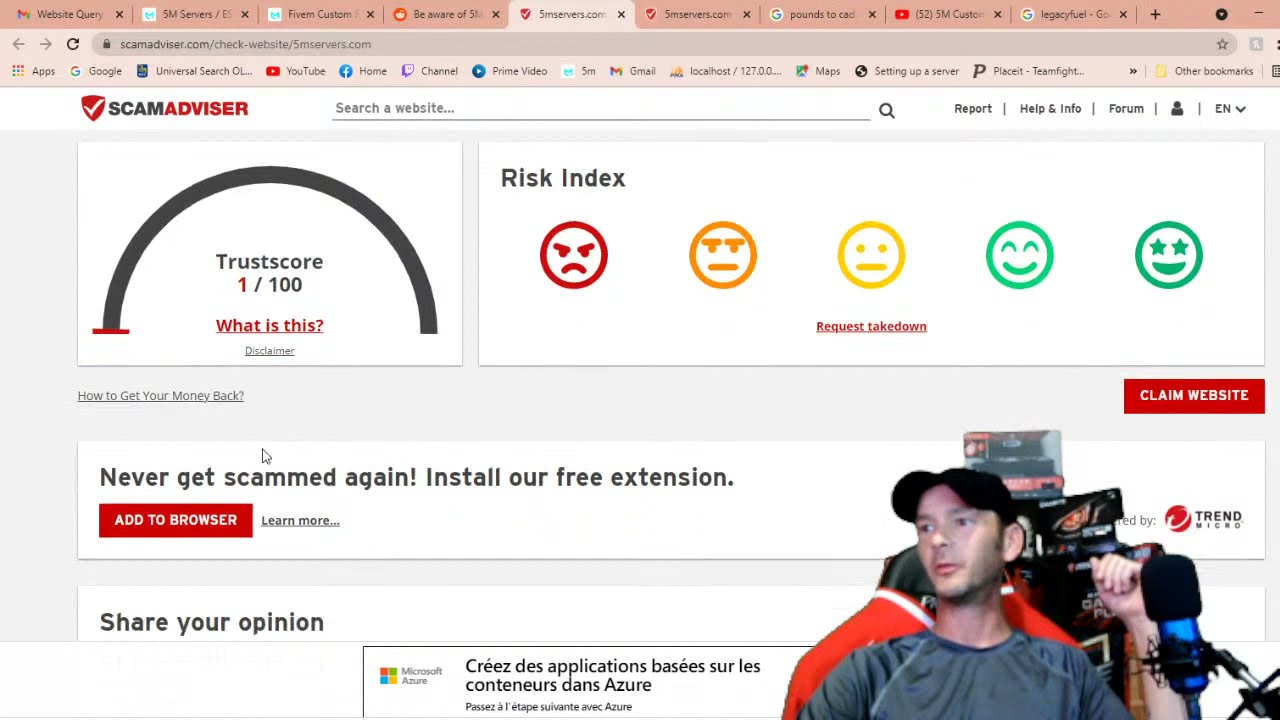Select the yellow neutral face icon
This screenshot has width=1280, height=720.
[x=871, y=255]
